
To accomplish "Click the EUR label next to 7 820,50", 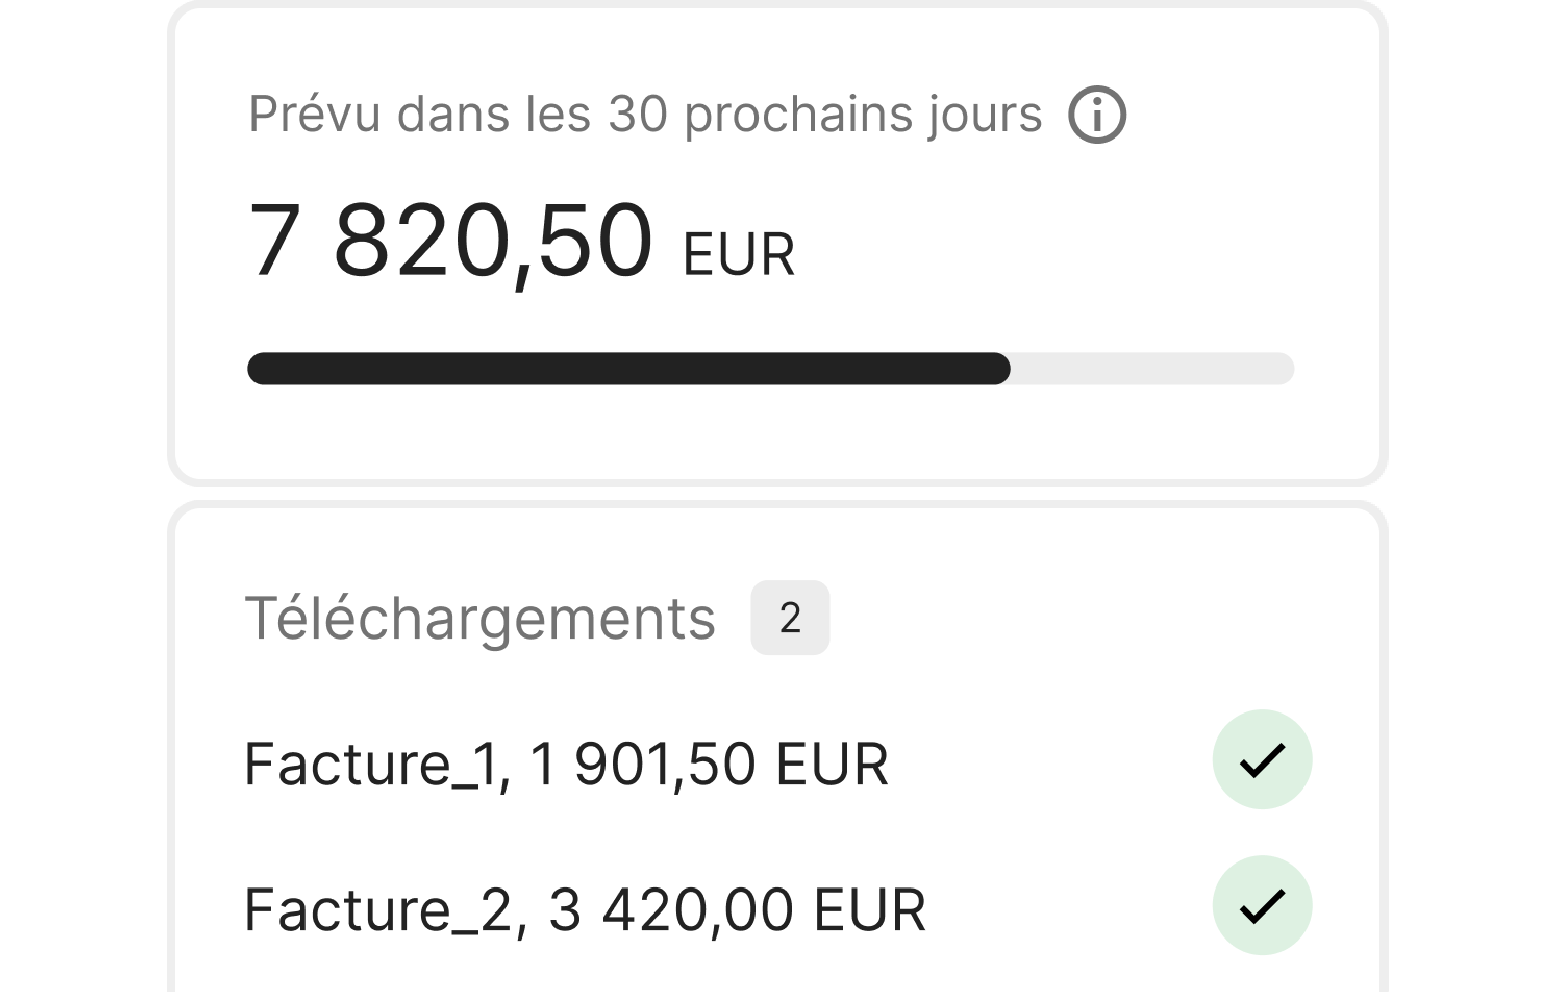I will [738, 254].
